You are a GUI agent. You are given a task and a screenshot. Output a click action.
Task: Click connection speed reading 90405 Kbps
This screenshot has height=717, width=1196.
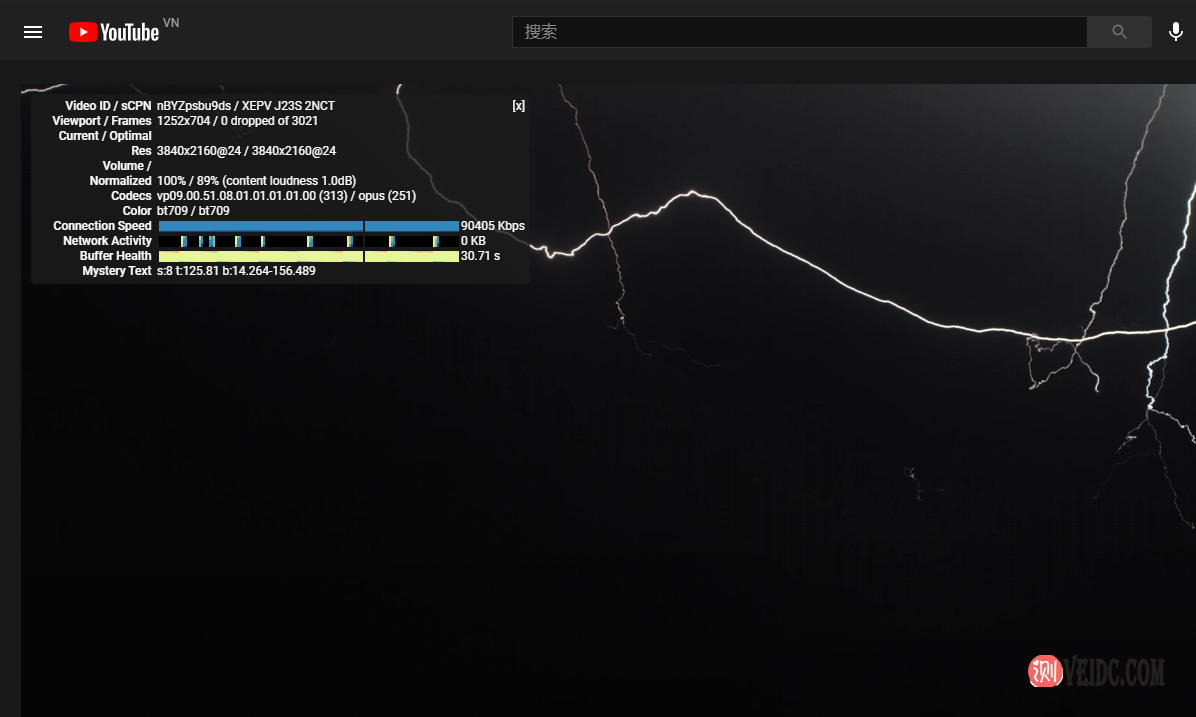pyautogui.click(x=493, y=226)
